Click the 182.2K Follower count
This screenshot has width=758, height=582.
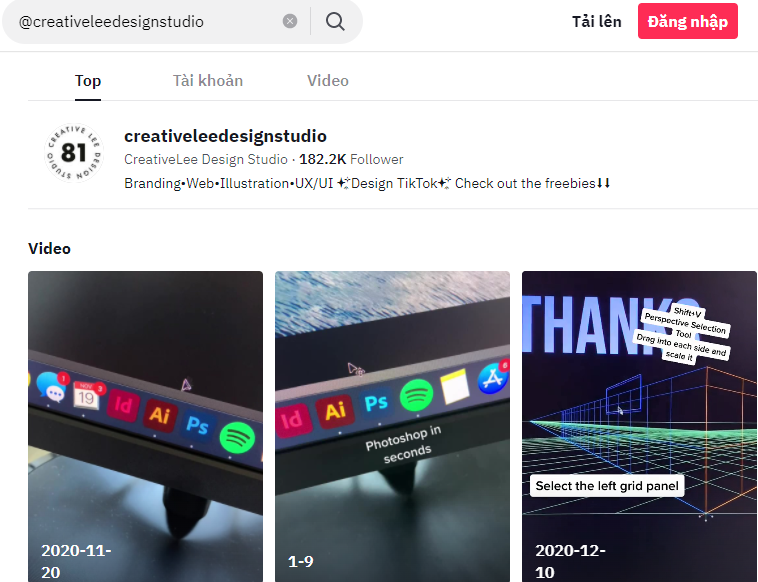351,159
